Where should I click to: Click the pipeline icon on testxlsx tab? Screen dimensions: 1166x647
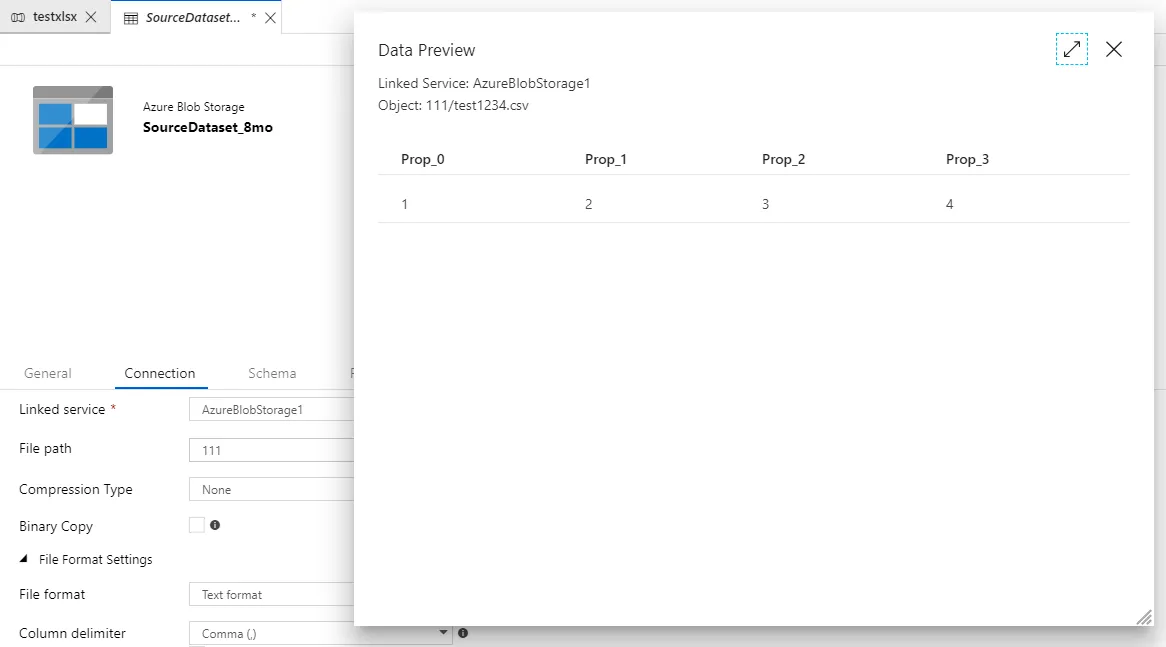(x=18, y=17)
